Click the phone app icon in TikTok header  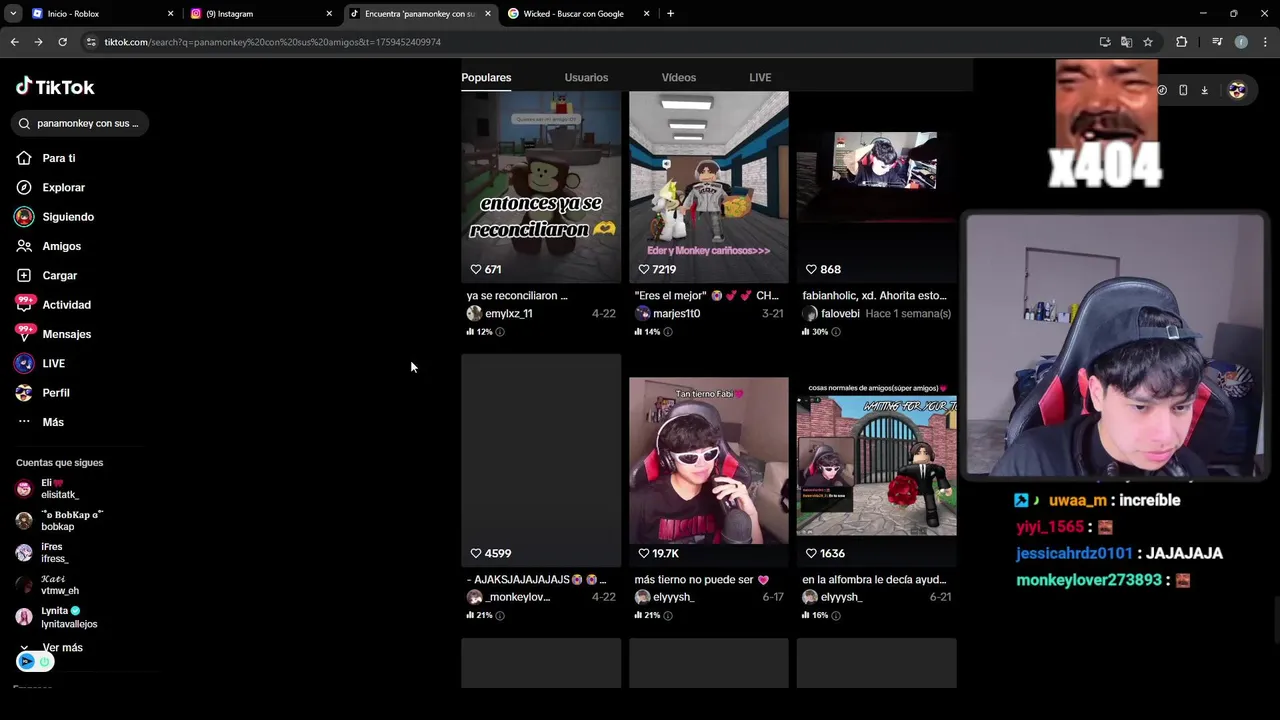pyautogui.click(x=1183, y=90)
